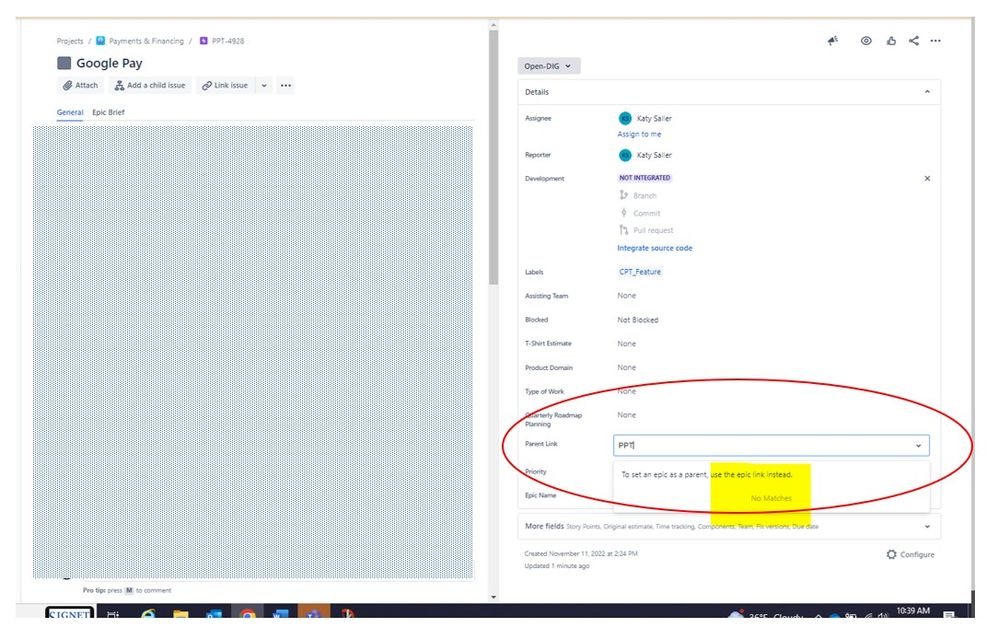The height and width of the screenshot is (629, 998).
Task: Click the Projects breadcrumb link
Action: pyautogui.click(x=70, y=41)
